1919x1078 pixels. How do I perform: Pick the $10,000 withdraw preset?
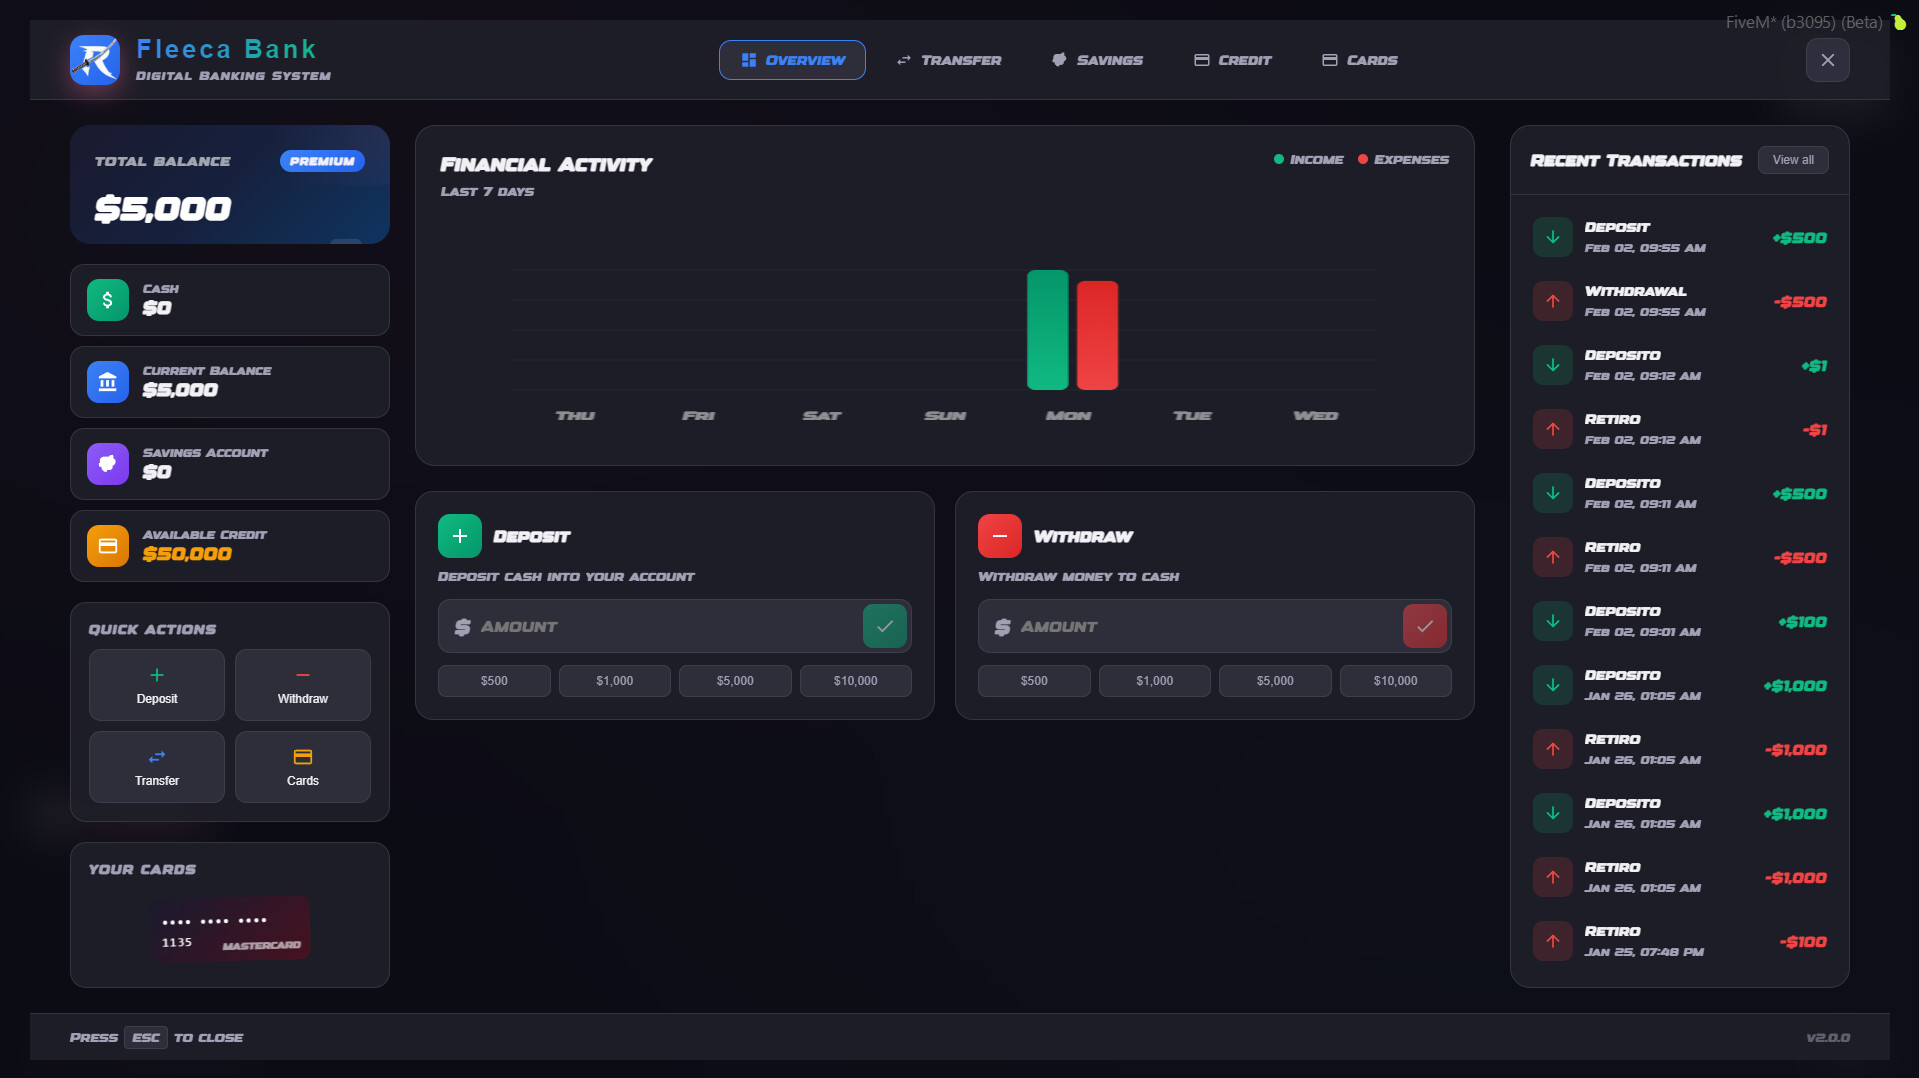pos(1396,681)
